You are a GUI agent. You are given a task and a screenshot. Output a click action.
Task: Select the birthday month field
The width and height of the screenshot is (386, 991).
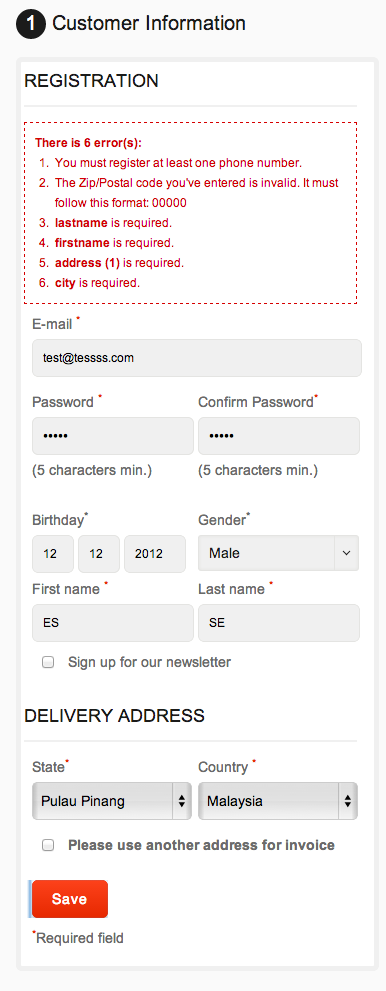(99, 554)
